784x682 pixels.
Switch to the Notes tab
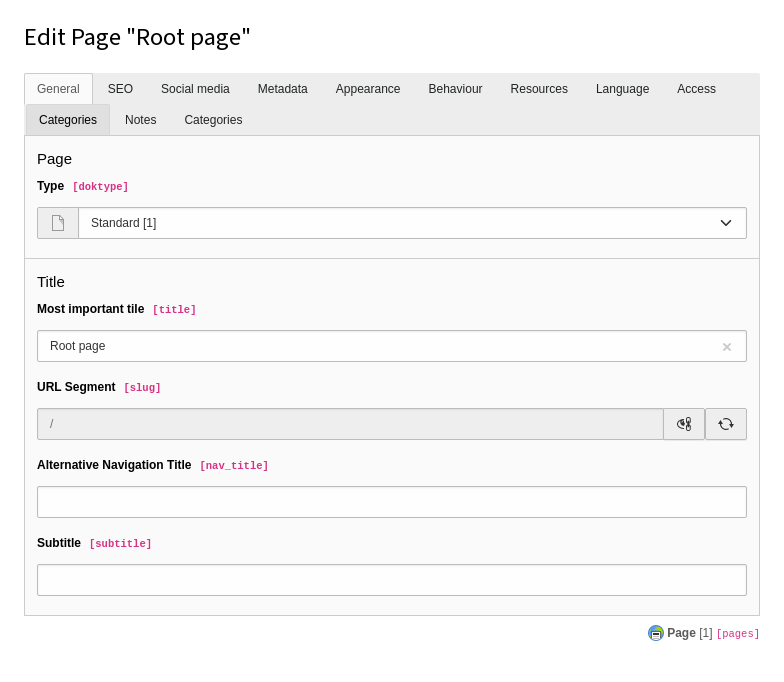[x=140, y=120]
